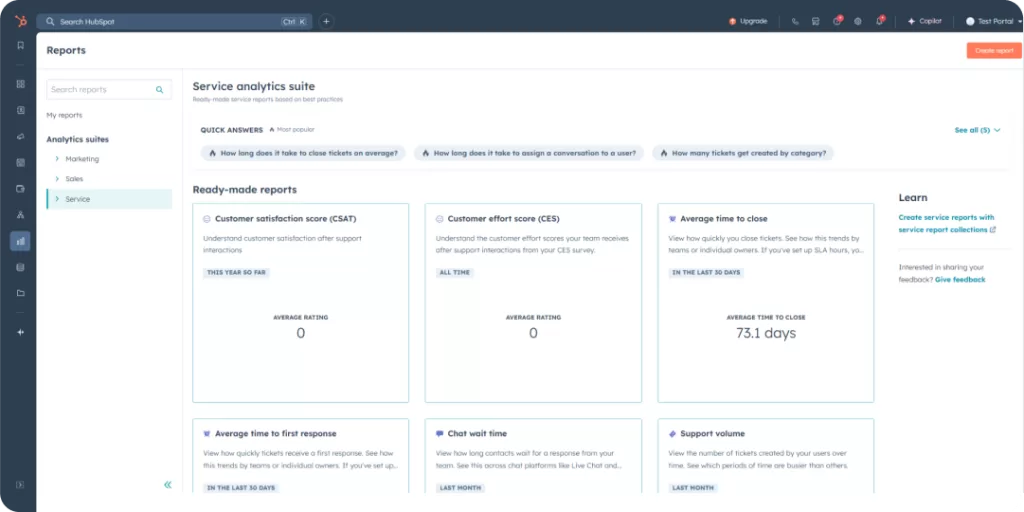Click the magnifier icon in Search reports
1024x512 pixels.
(159, 90)
